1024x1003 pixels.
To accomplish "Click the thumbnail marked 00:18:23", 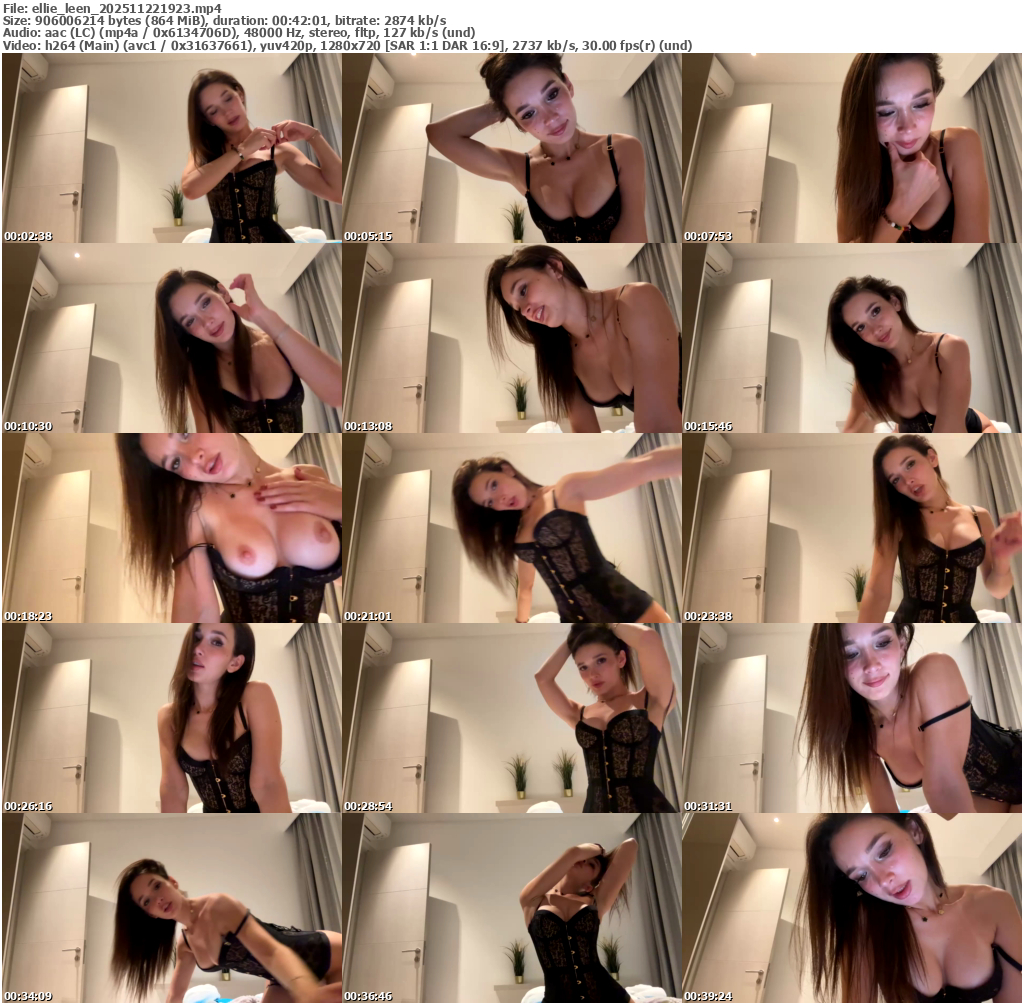I will 172,528.
